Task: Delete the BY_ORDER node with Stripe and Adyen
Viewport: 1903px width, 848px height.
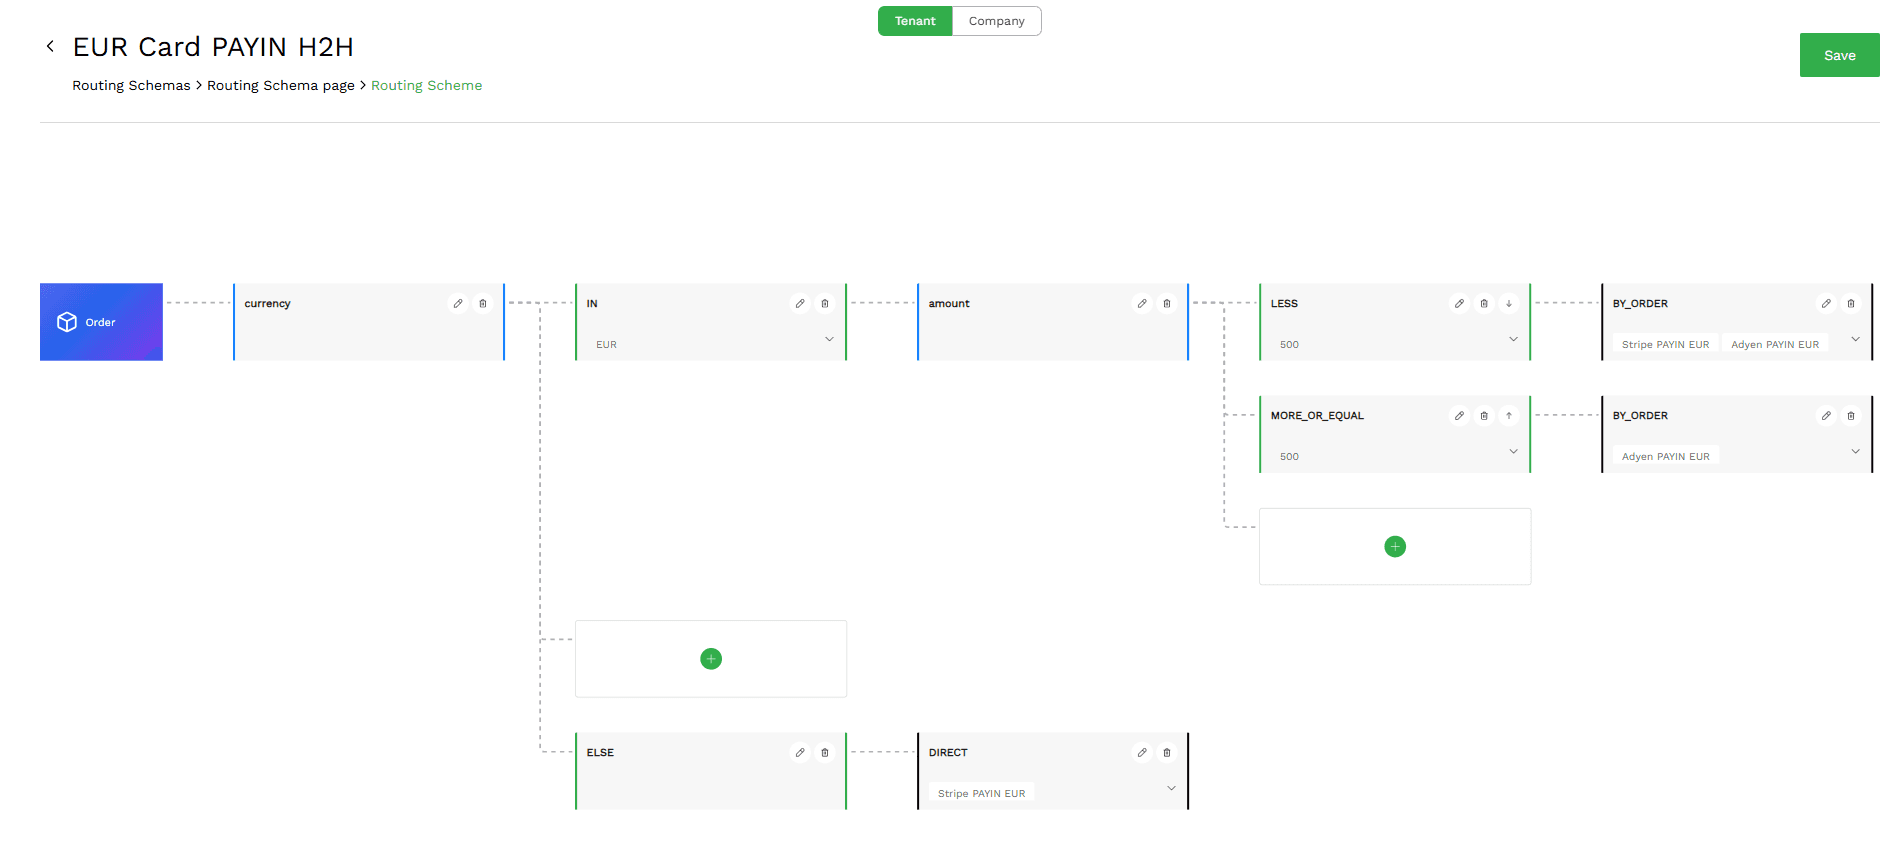Action: [1851, 303]
